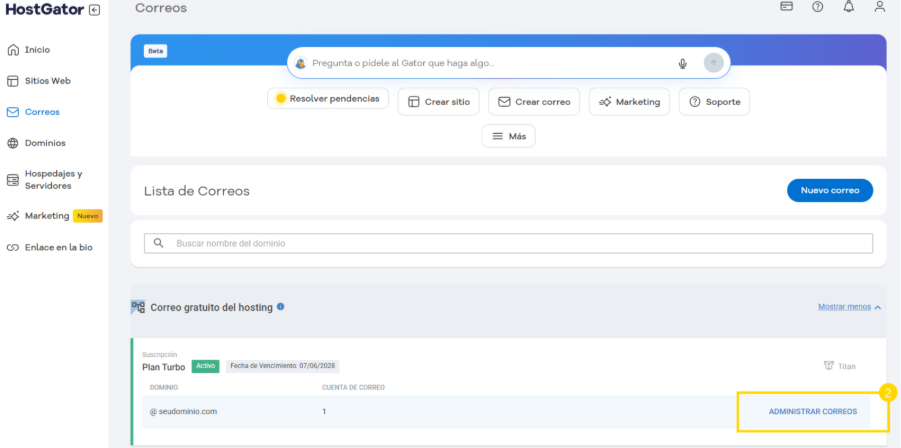The width and height of the screenshot is (901, 448).
Task: Click the info icon beside Correo gratuito
Action: click(281, 307)
